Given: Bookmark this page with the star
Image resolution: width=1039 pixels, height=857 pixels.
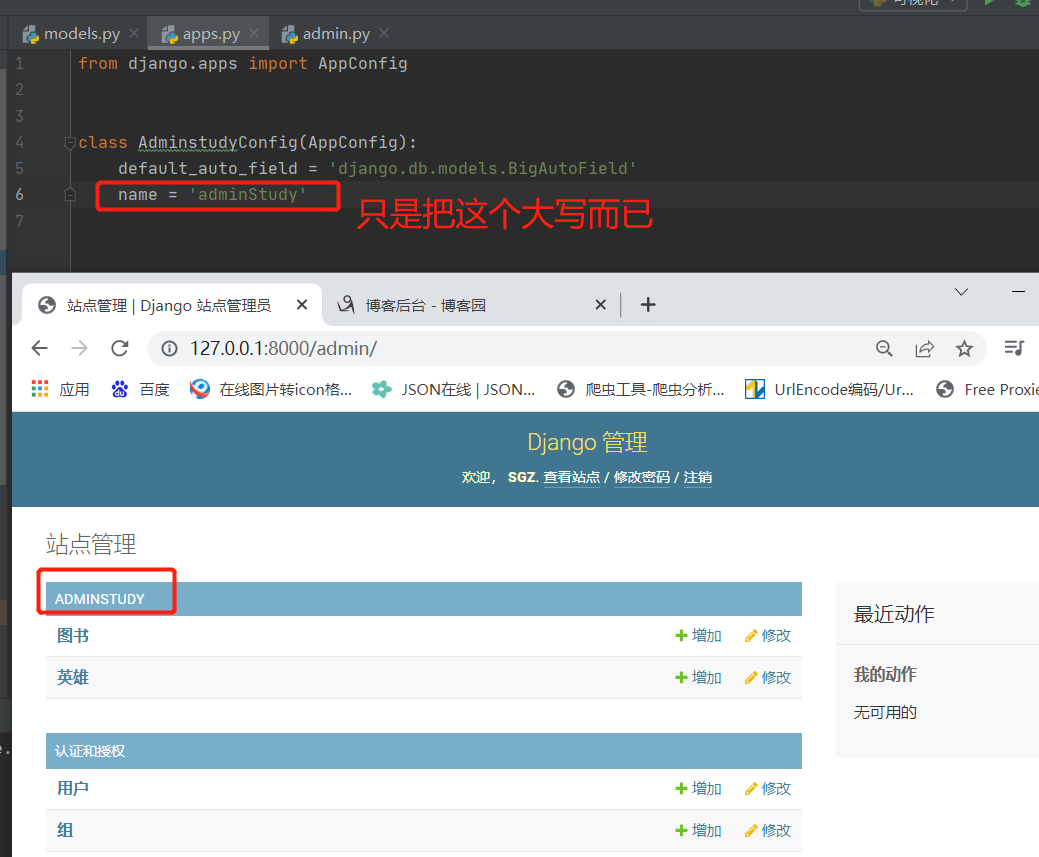Looking at the screenshot, I should 965,349.
